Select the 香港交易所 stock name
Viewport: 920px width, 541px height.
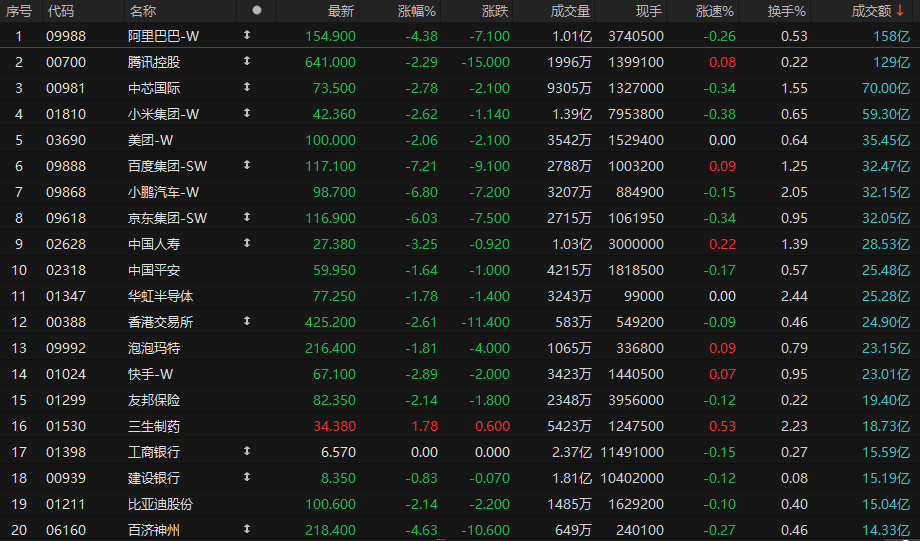point(160,322)
